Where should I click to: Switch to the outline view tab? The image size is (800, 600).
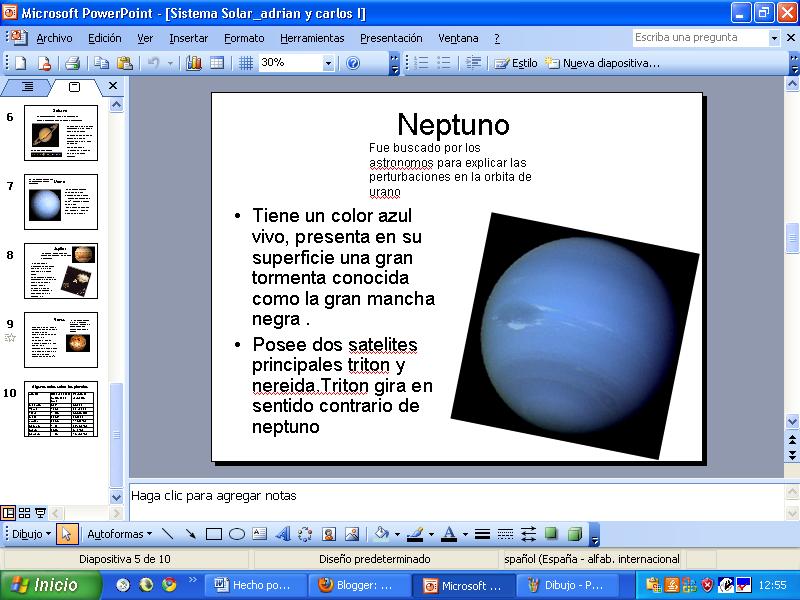[28, 87]
